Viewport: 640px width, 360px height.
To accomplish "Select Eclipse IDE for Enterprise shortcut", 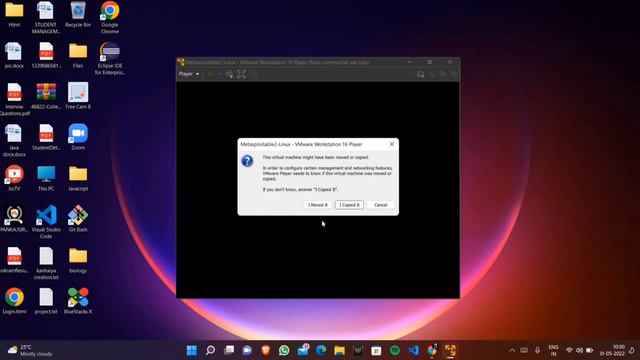I will (x=110, y=58).
